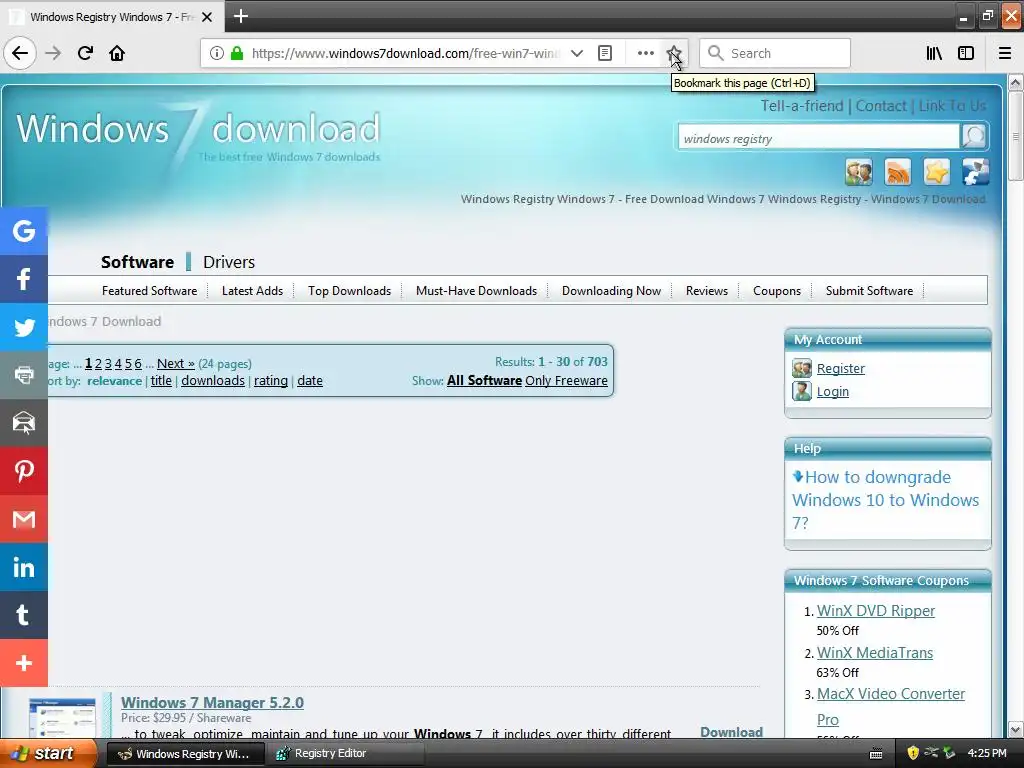Open WinX DVD Ripper coupon link

coord(876,611)
